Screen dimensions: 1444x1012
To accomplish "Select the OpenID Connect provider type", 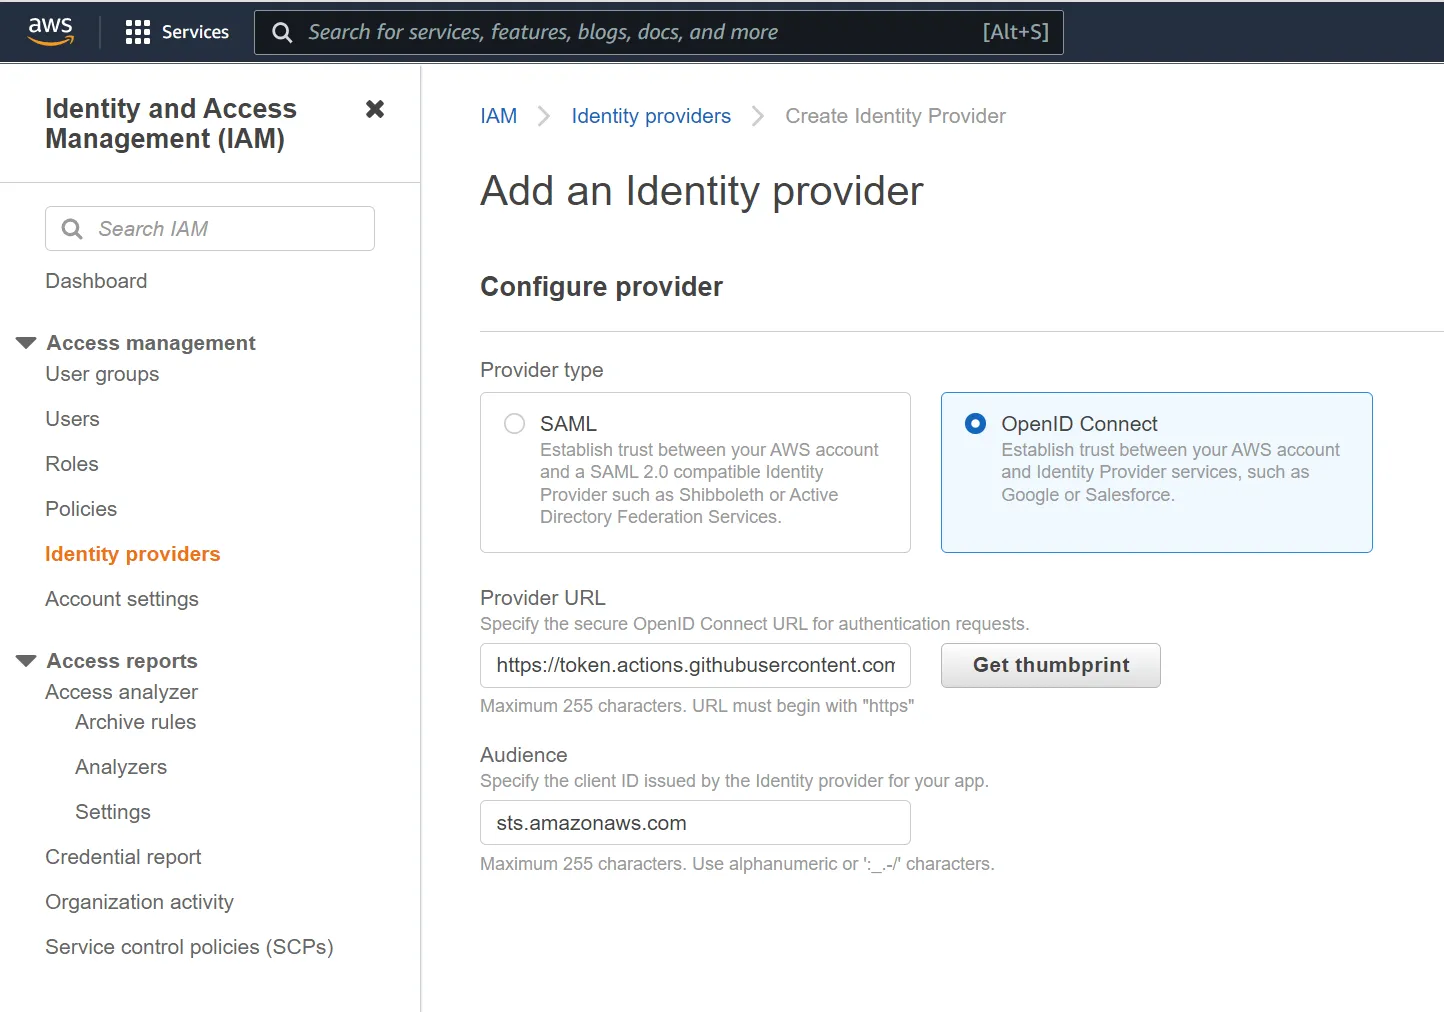I will tap(974, 423).
